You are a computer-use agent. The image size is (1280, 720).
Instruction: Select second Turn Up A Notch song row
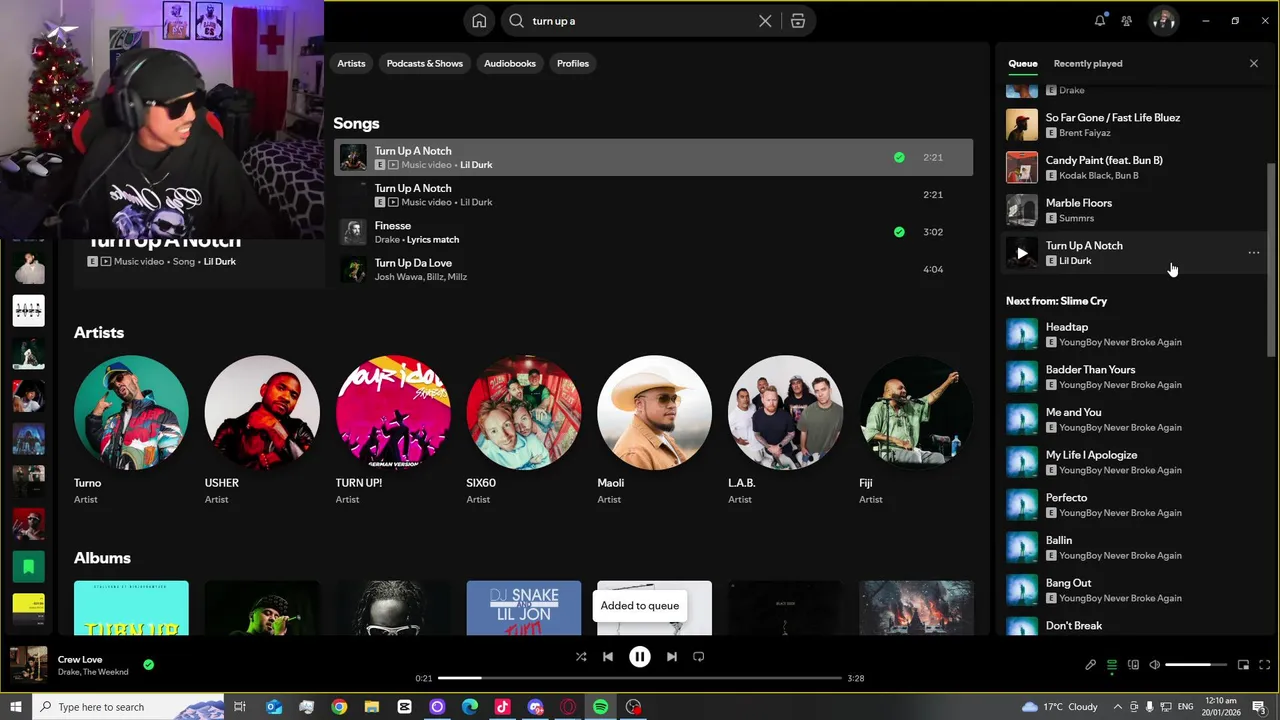pos(653,195)
